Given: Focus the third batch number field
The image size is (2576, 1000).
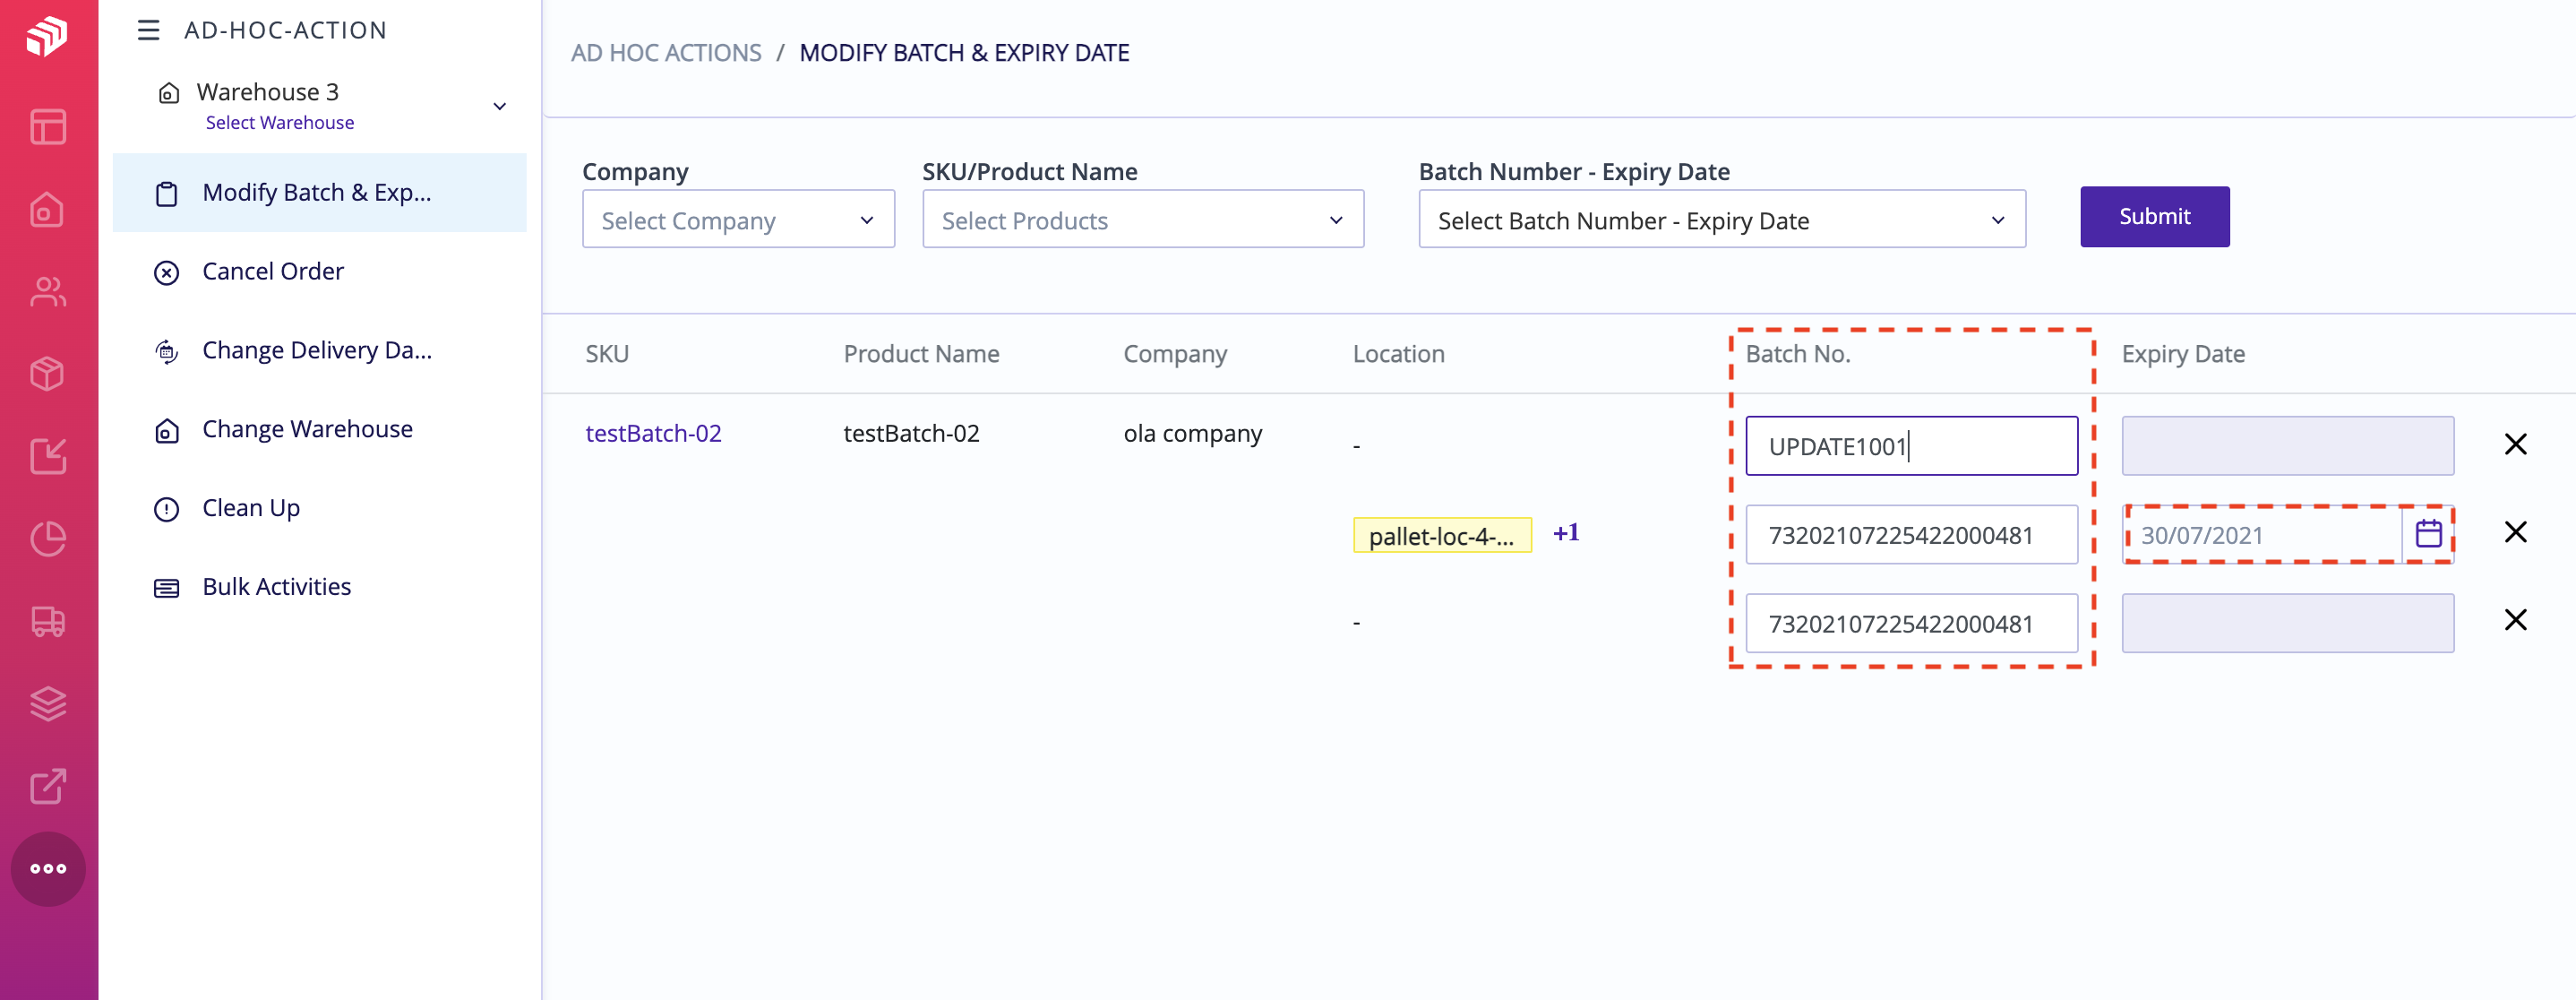Looking at the screenshot, I should coord(1911,623).
